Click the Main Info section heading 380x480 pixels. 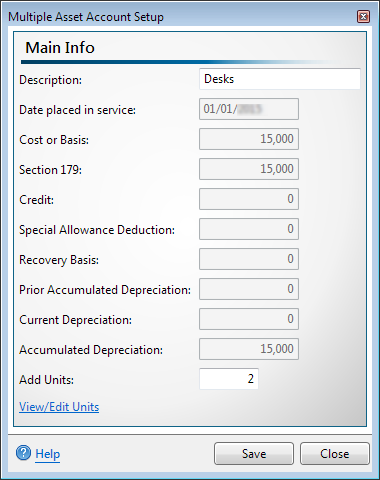(60, 48)
